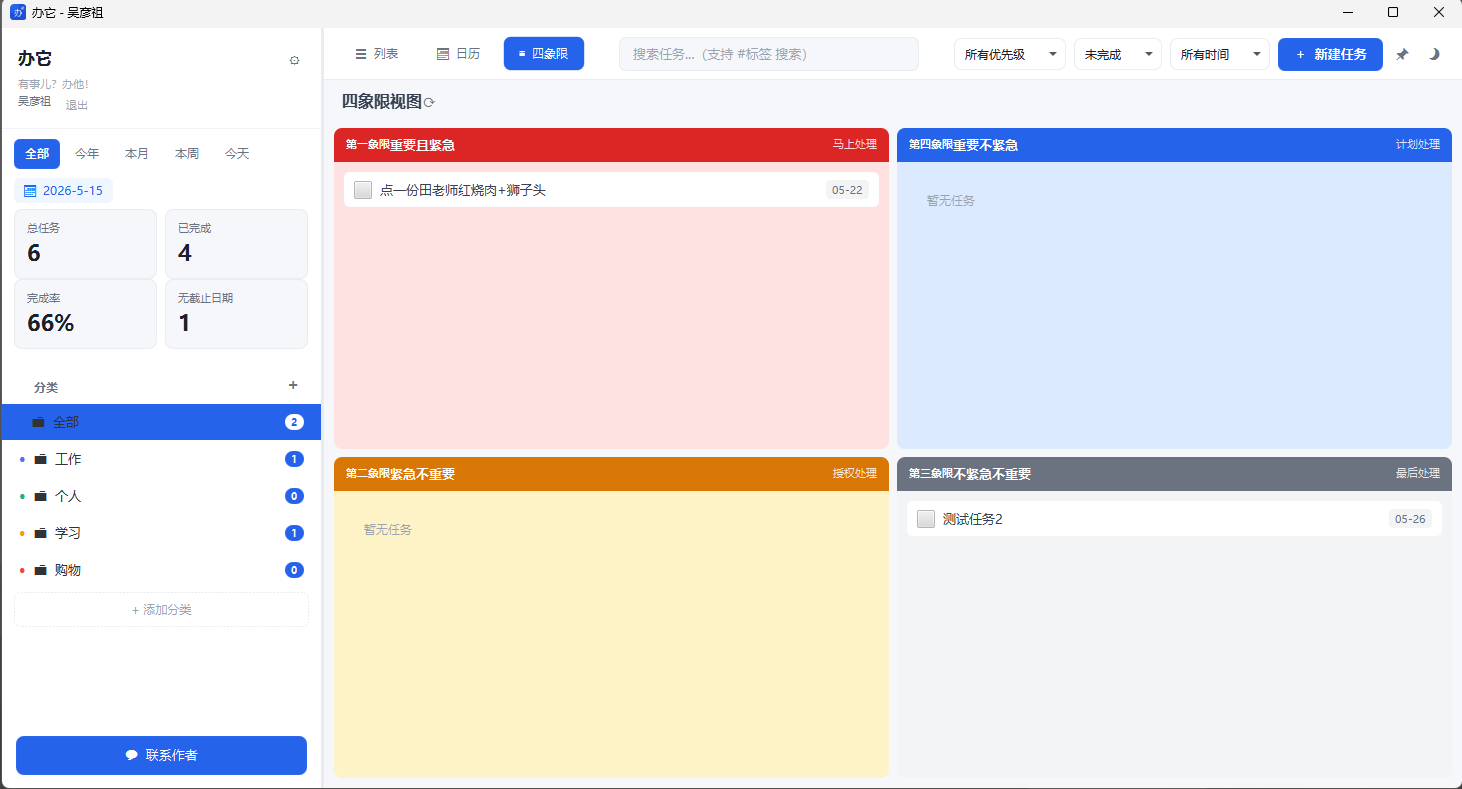Click the 第一象限重要且紧急 header

coord(611,145)
